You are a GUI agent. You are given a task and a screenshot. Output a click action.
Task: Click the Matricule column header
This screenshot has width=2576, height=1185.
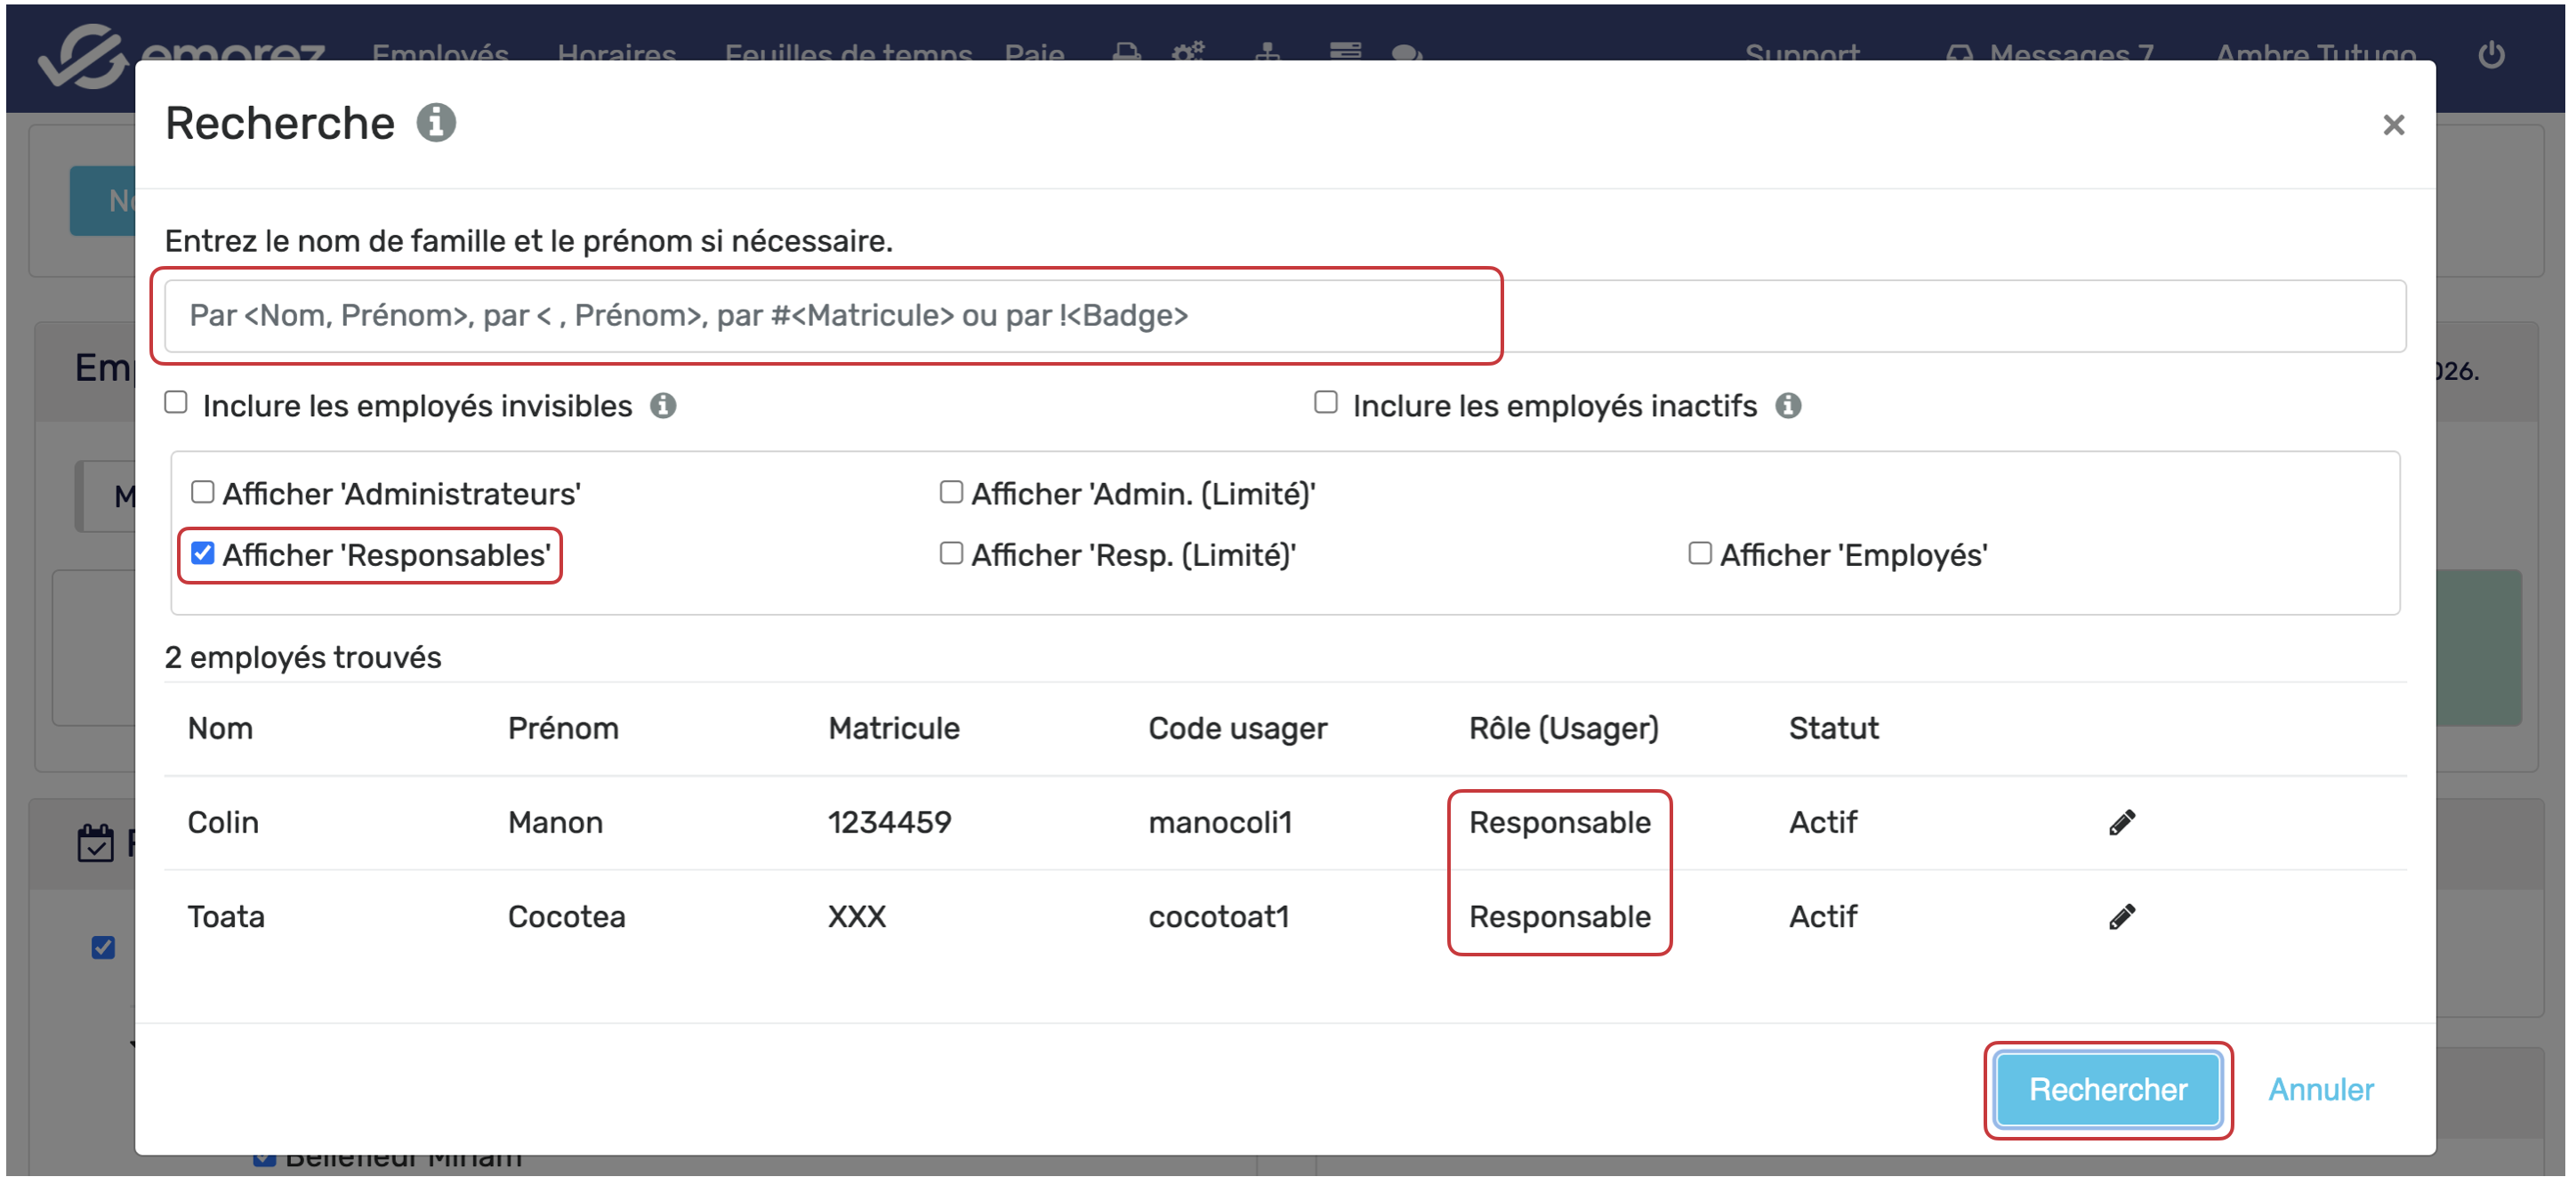[893, 729]
